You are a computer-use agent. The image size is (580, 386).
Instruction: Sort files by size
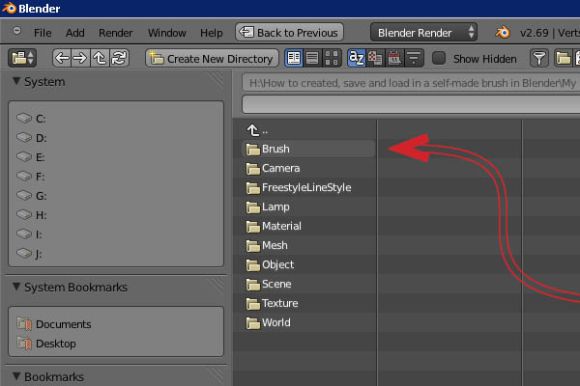tap(414, 58)
